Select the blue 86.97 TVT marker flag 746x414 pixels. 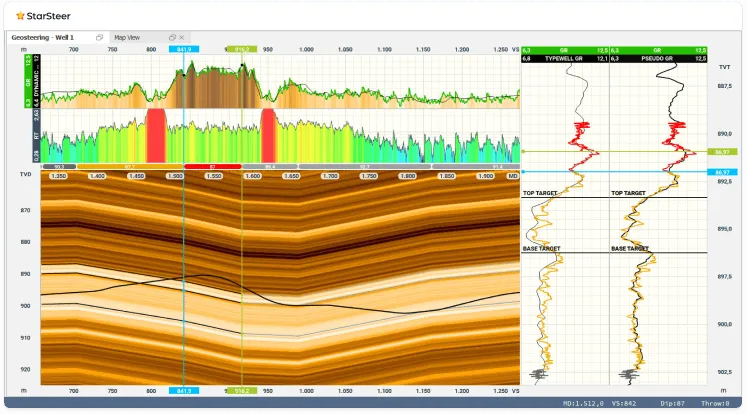(x=722, y=172)
